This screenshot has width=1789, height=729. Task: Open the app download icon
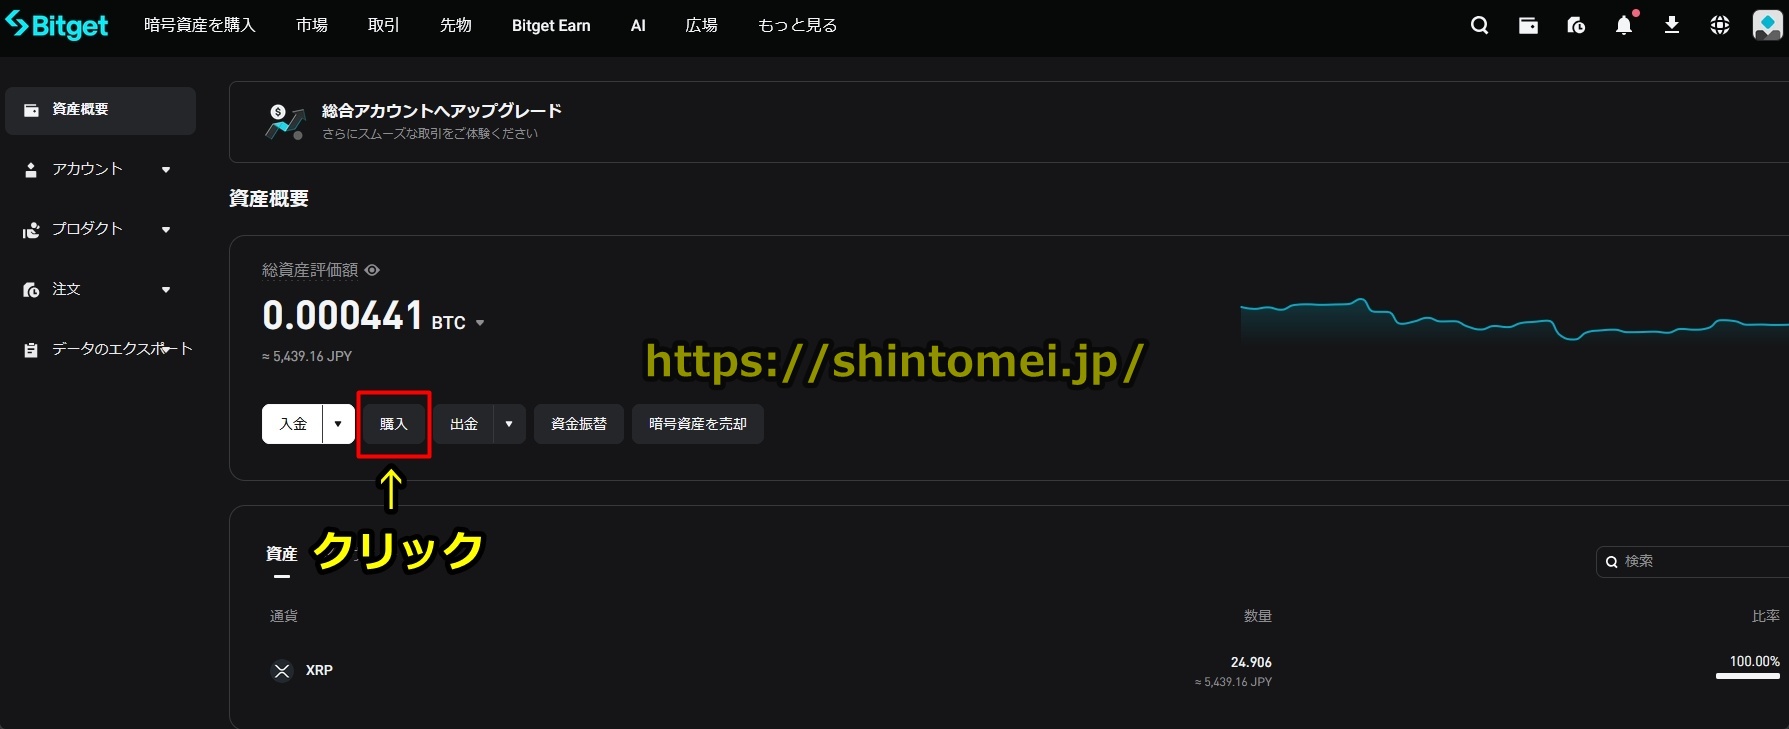(x=1672, y=25)
